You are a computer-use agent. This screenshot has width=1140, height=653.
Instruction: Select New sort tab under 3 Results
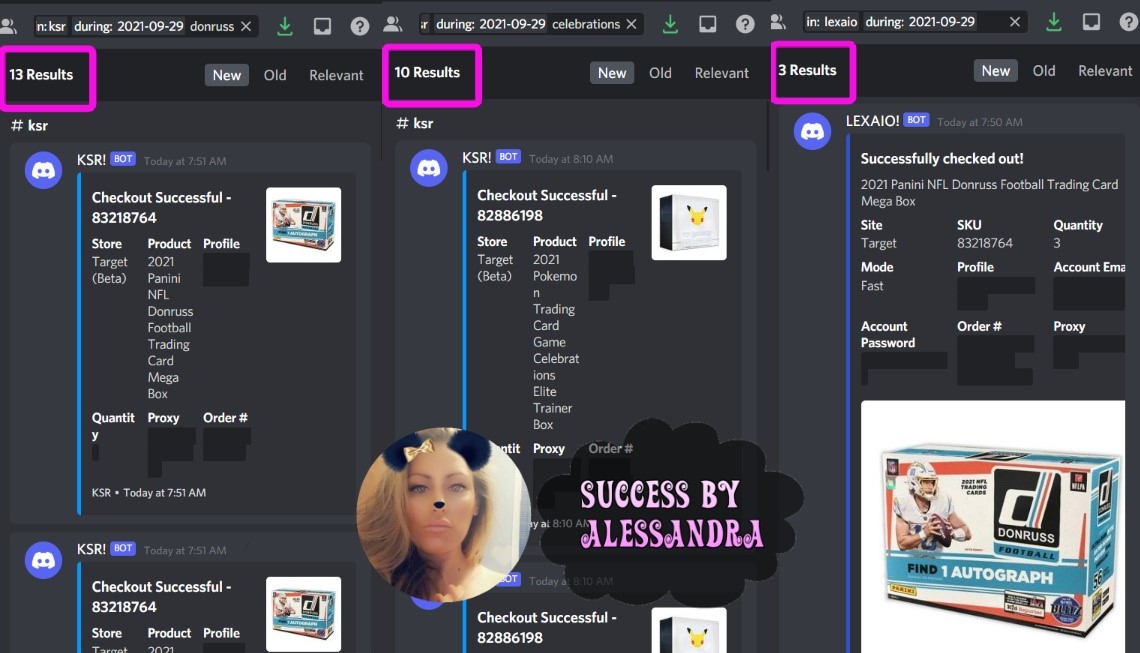point(995,71)
